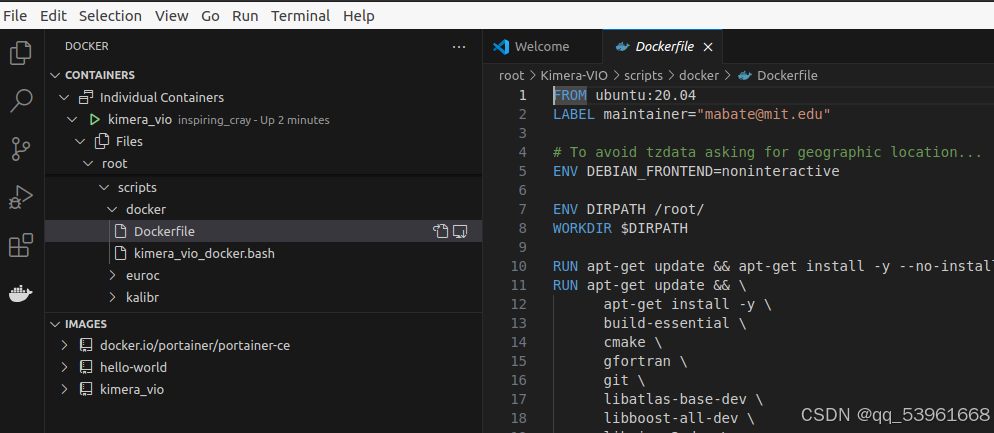Click the scripts breadcrumb segment
This screenshot has height=433, width=994.
pos(643,75)
